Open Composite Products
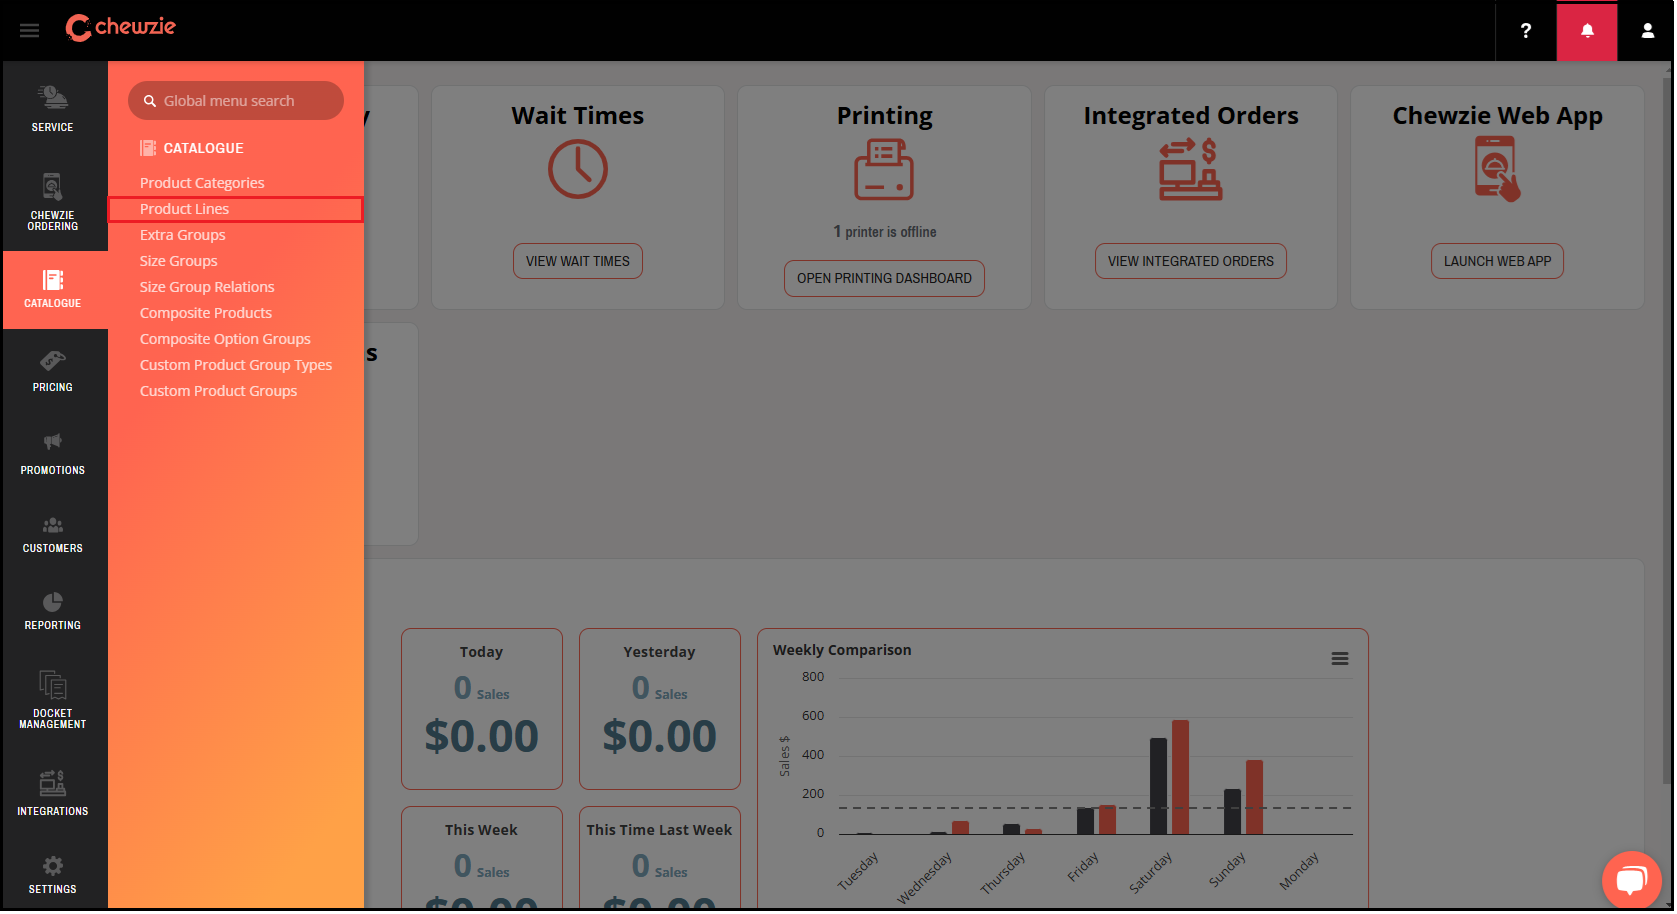1677x914 pixels. point(206,313)
